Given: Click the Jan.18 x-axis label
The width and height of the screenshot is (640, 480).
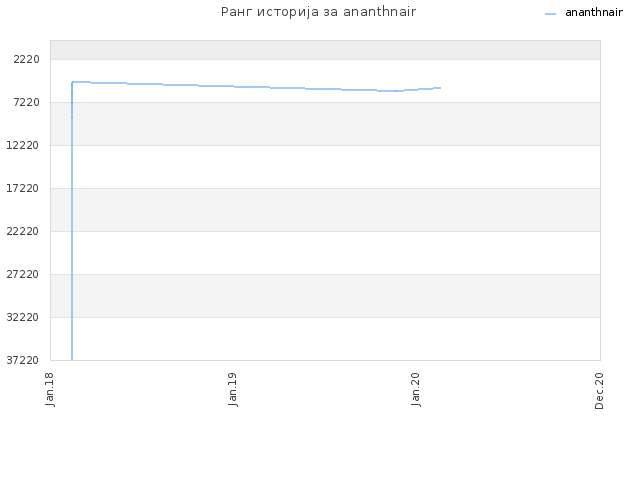Looking at the screenshot, I should tap(50, 389).
